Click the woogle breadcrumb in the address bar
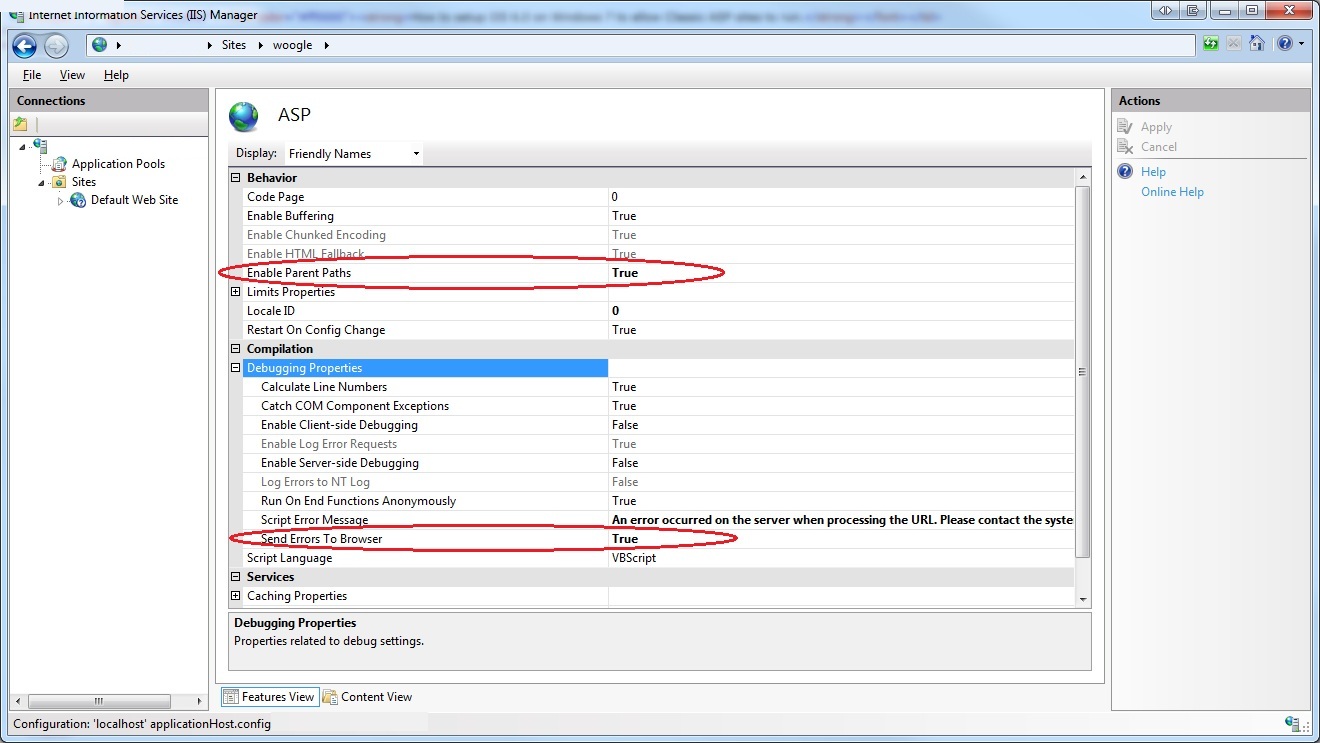Screen dimensions: 1320x743 [293, 45]
